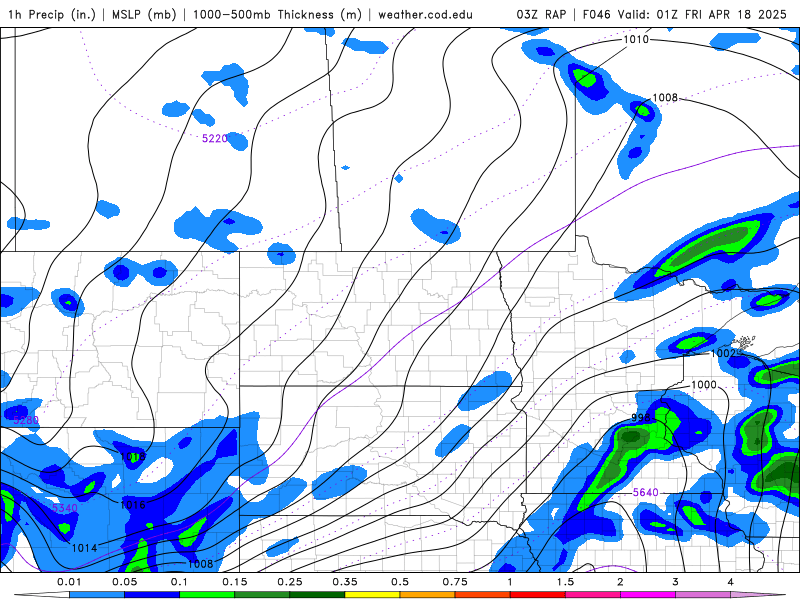Image resolution: width=800 pixels, height=600 pixels.
Task: Click the 4 legend value
Action: click(731, 582)
